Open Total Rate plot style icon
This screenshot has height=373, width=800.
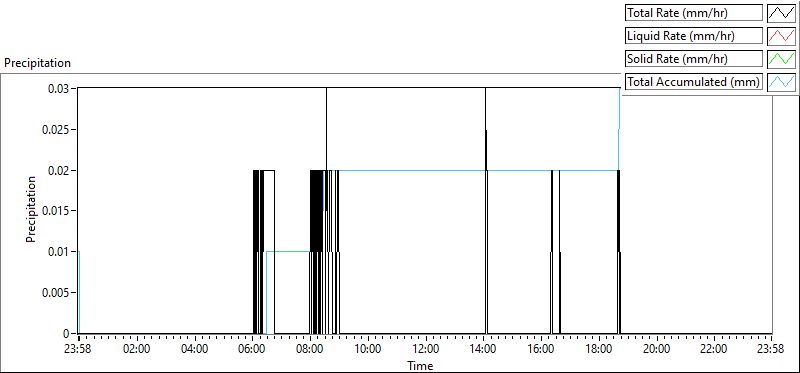[x=781, y=13]
